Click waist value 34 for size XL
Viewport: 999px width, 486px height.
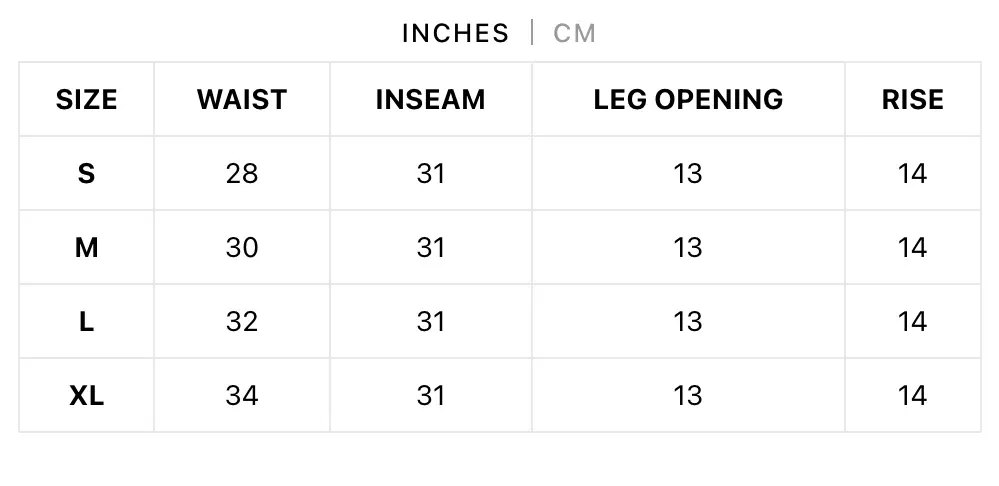(x=242, y=395)
